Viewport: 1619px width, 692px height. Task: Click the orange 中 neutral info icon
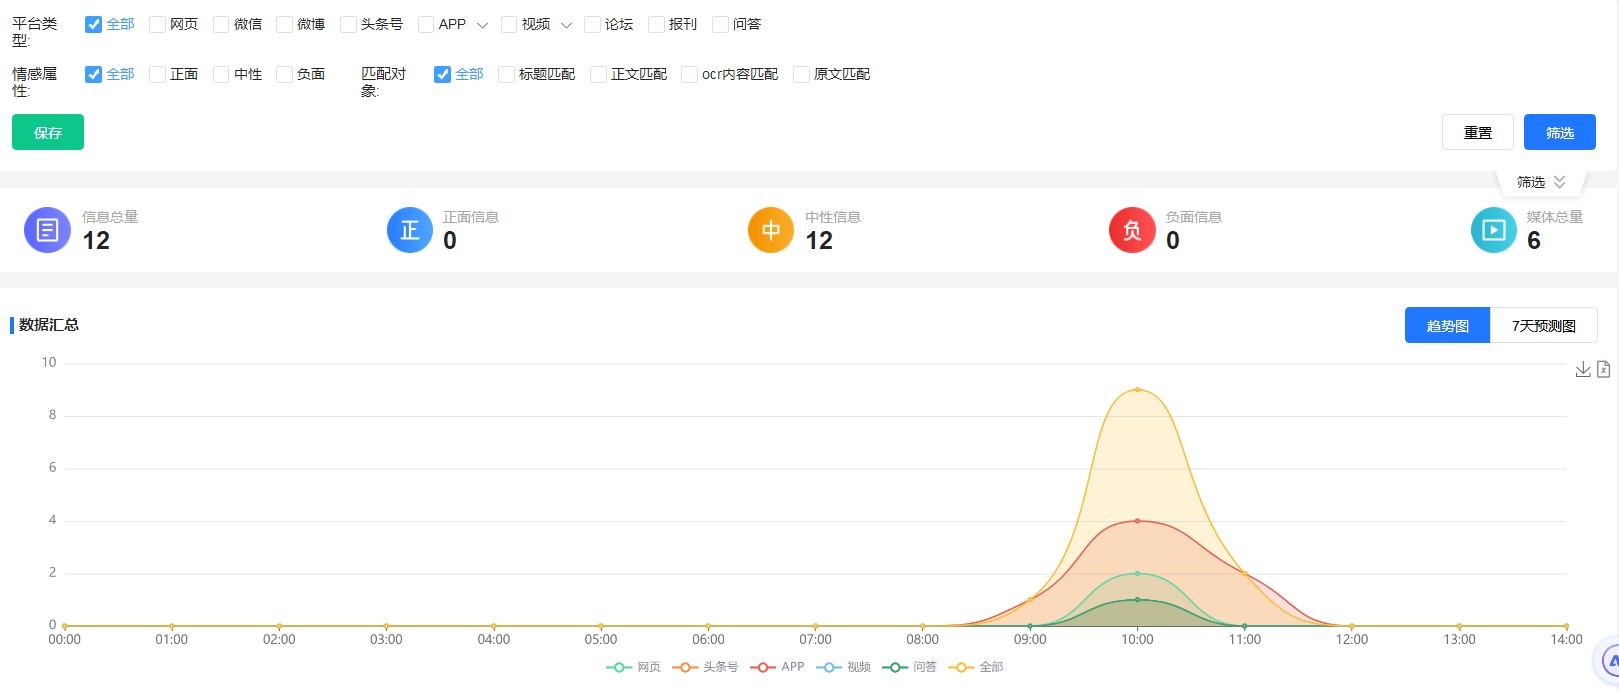(771, 230)
